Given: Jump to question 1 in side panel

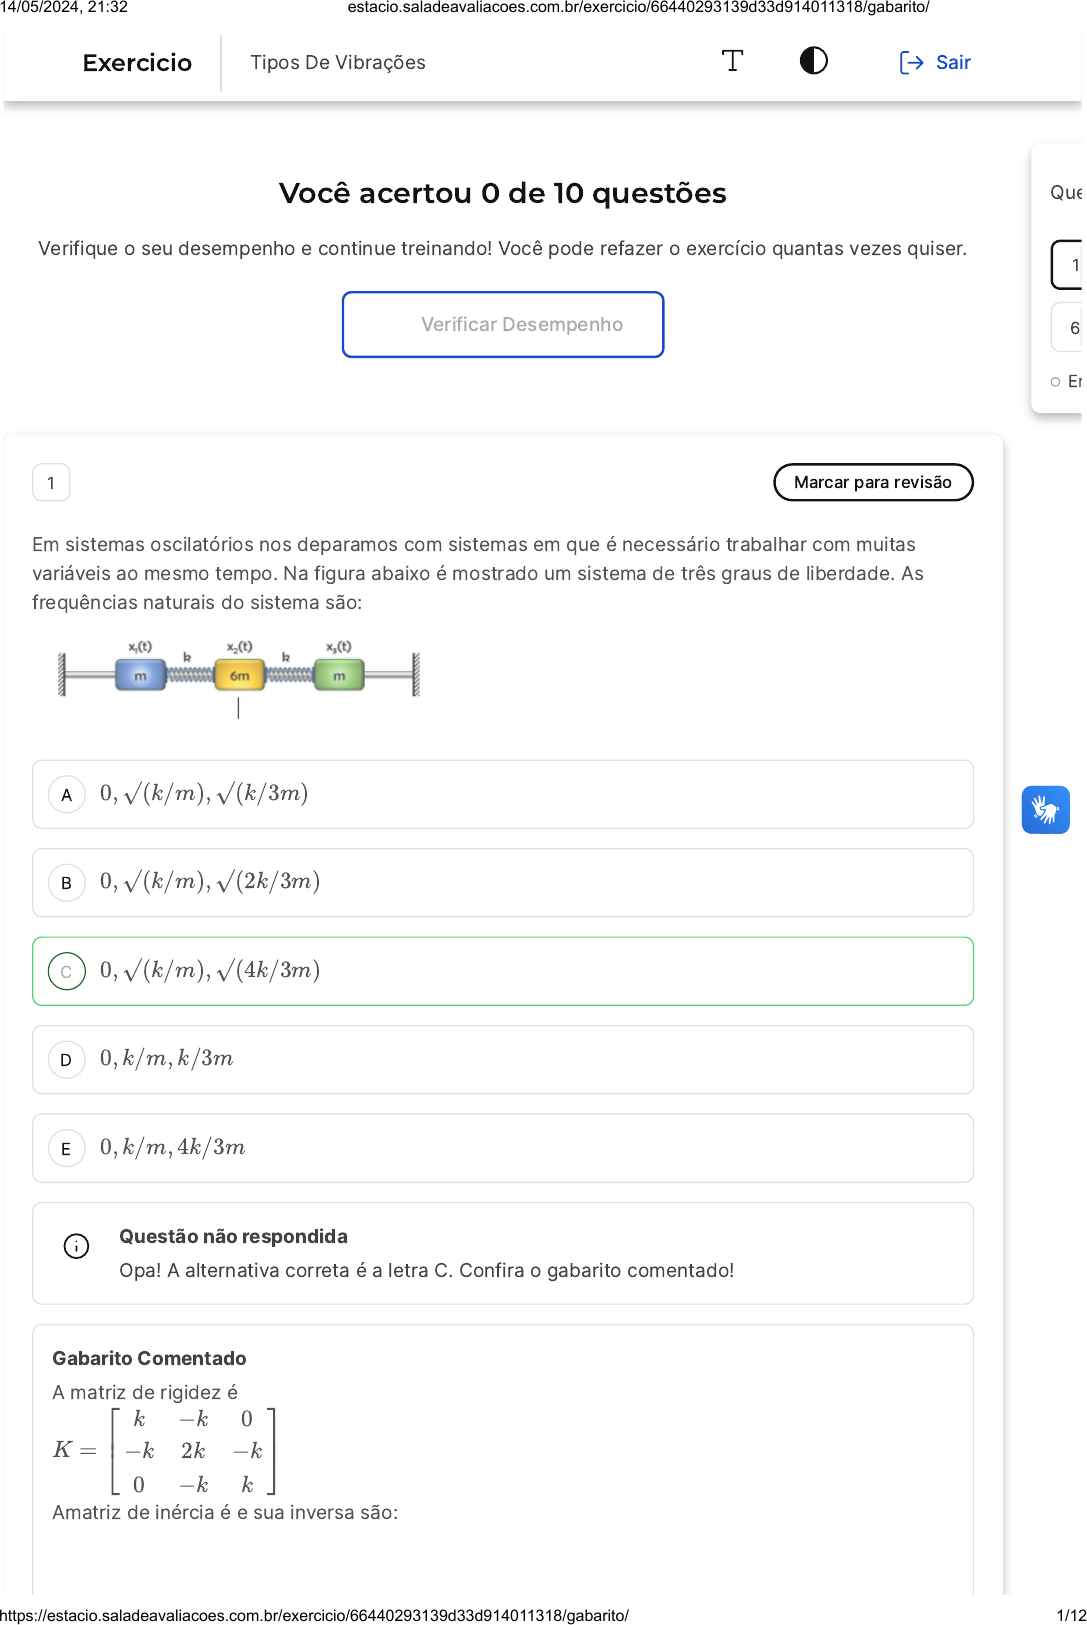Looking at the screenshot, I should 1071,265.
